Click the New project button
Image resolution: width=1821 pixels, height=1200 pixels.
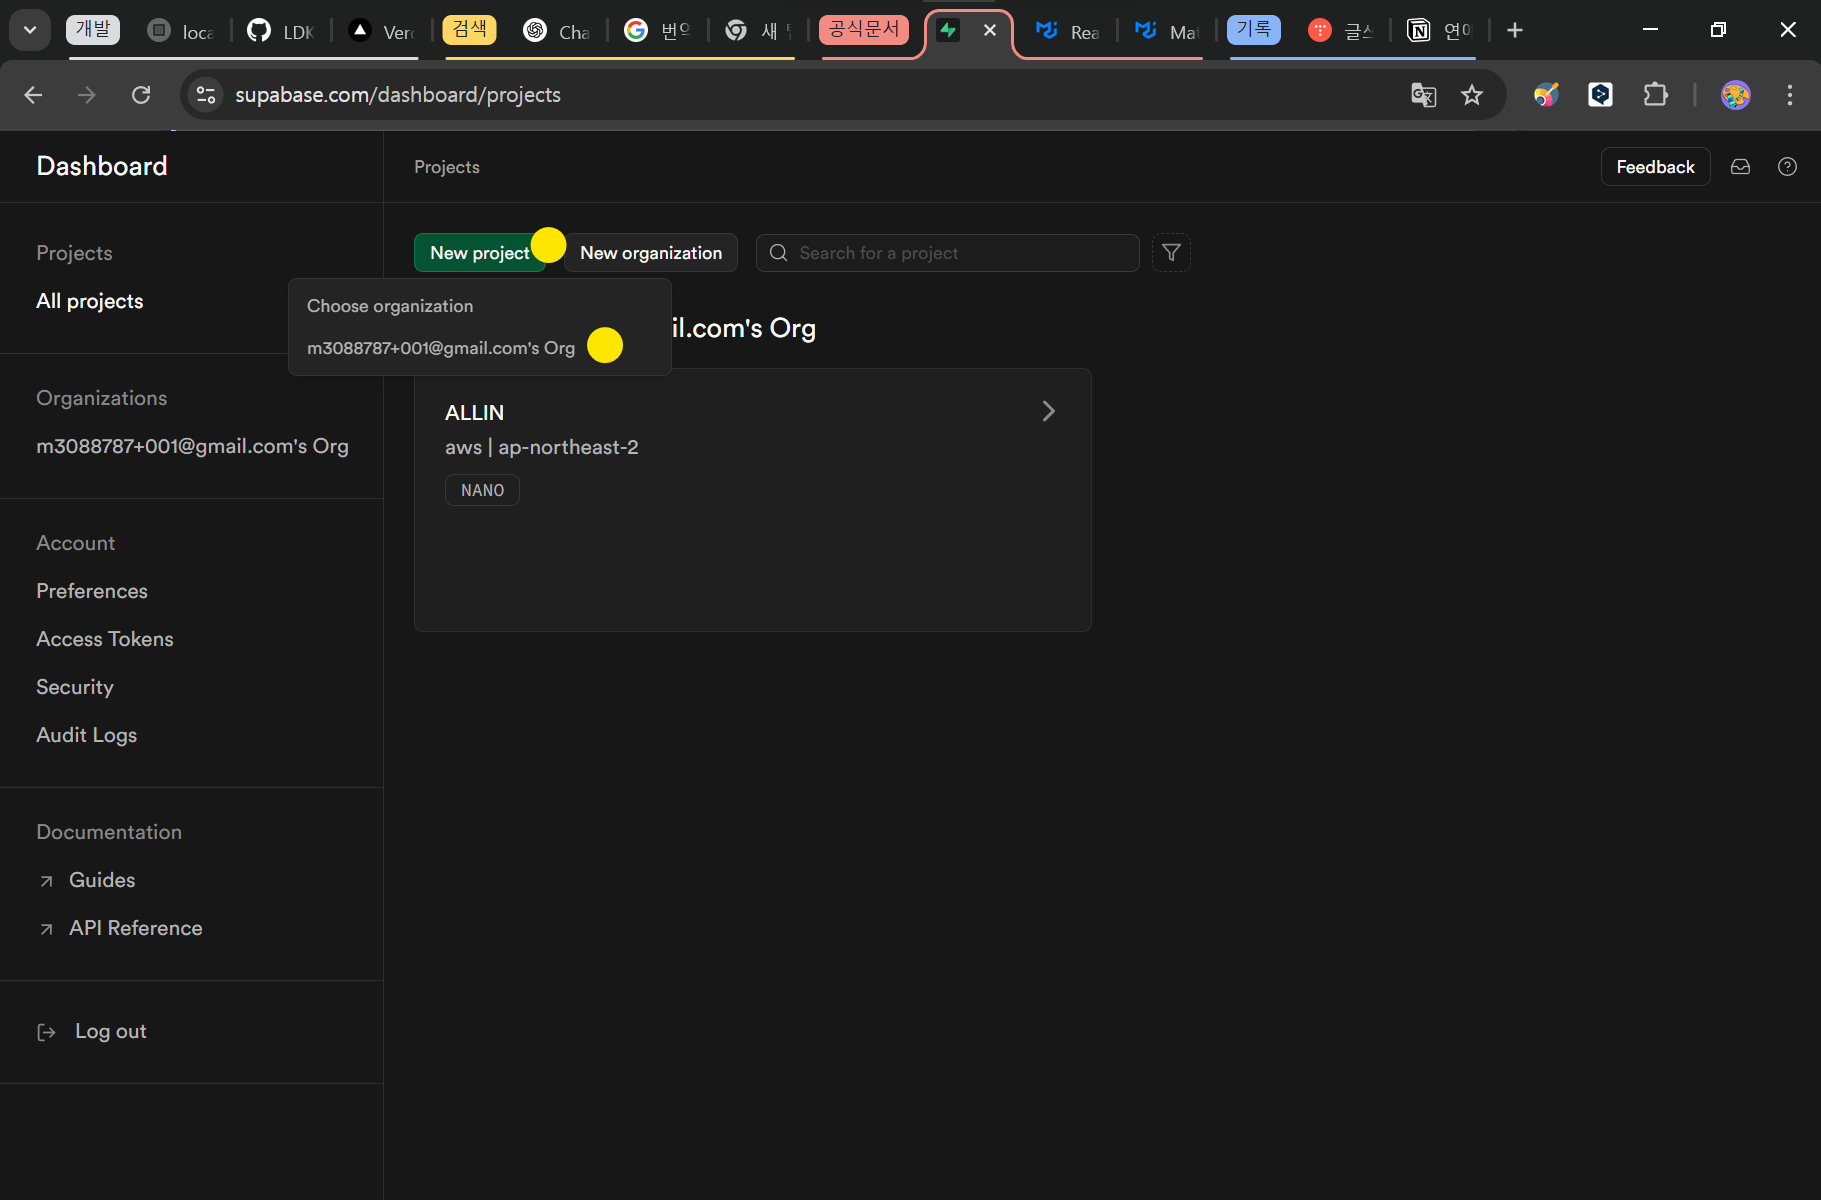[x=480, y=253]
